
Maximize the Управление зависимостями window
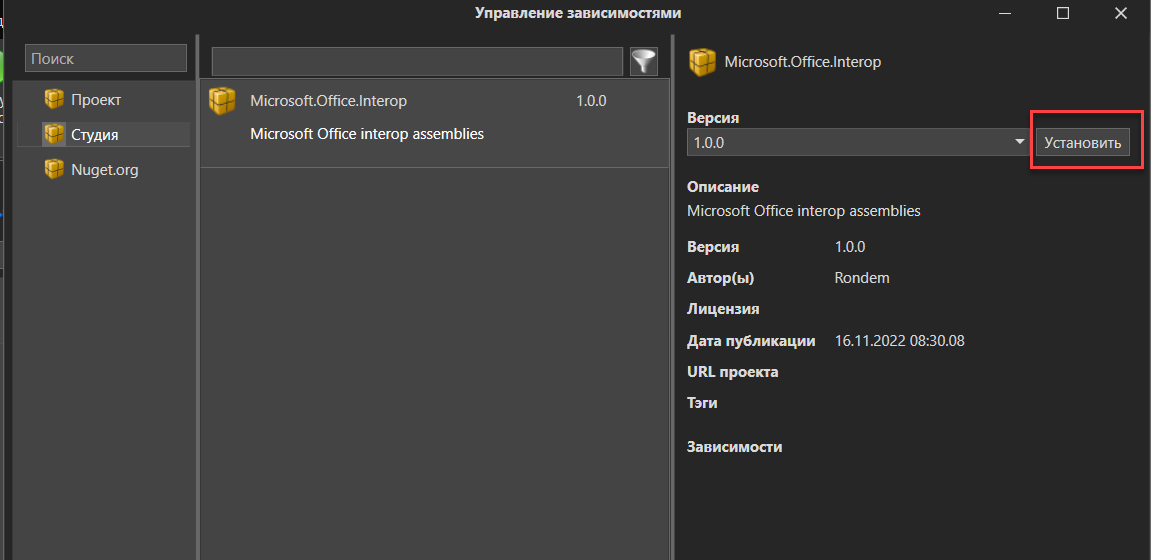1062,13
